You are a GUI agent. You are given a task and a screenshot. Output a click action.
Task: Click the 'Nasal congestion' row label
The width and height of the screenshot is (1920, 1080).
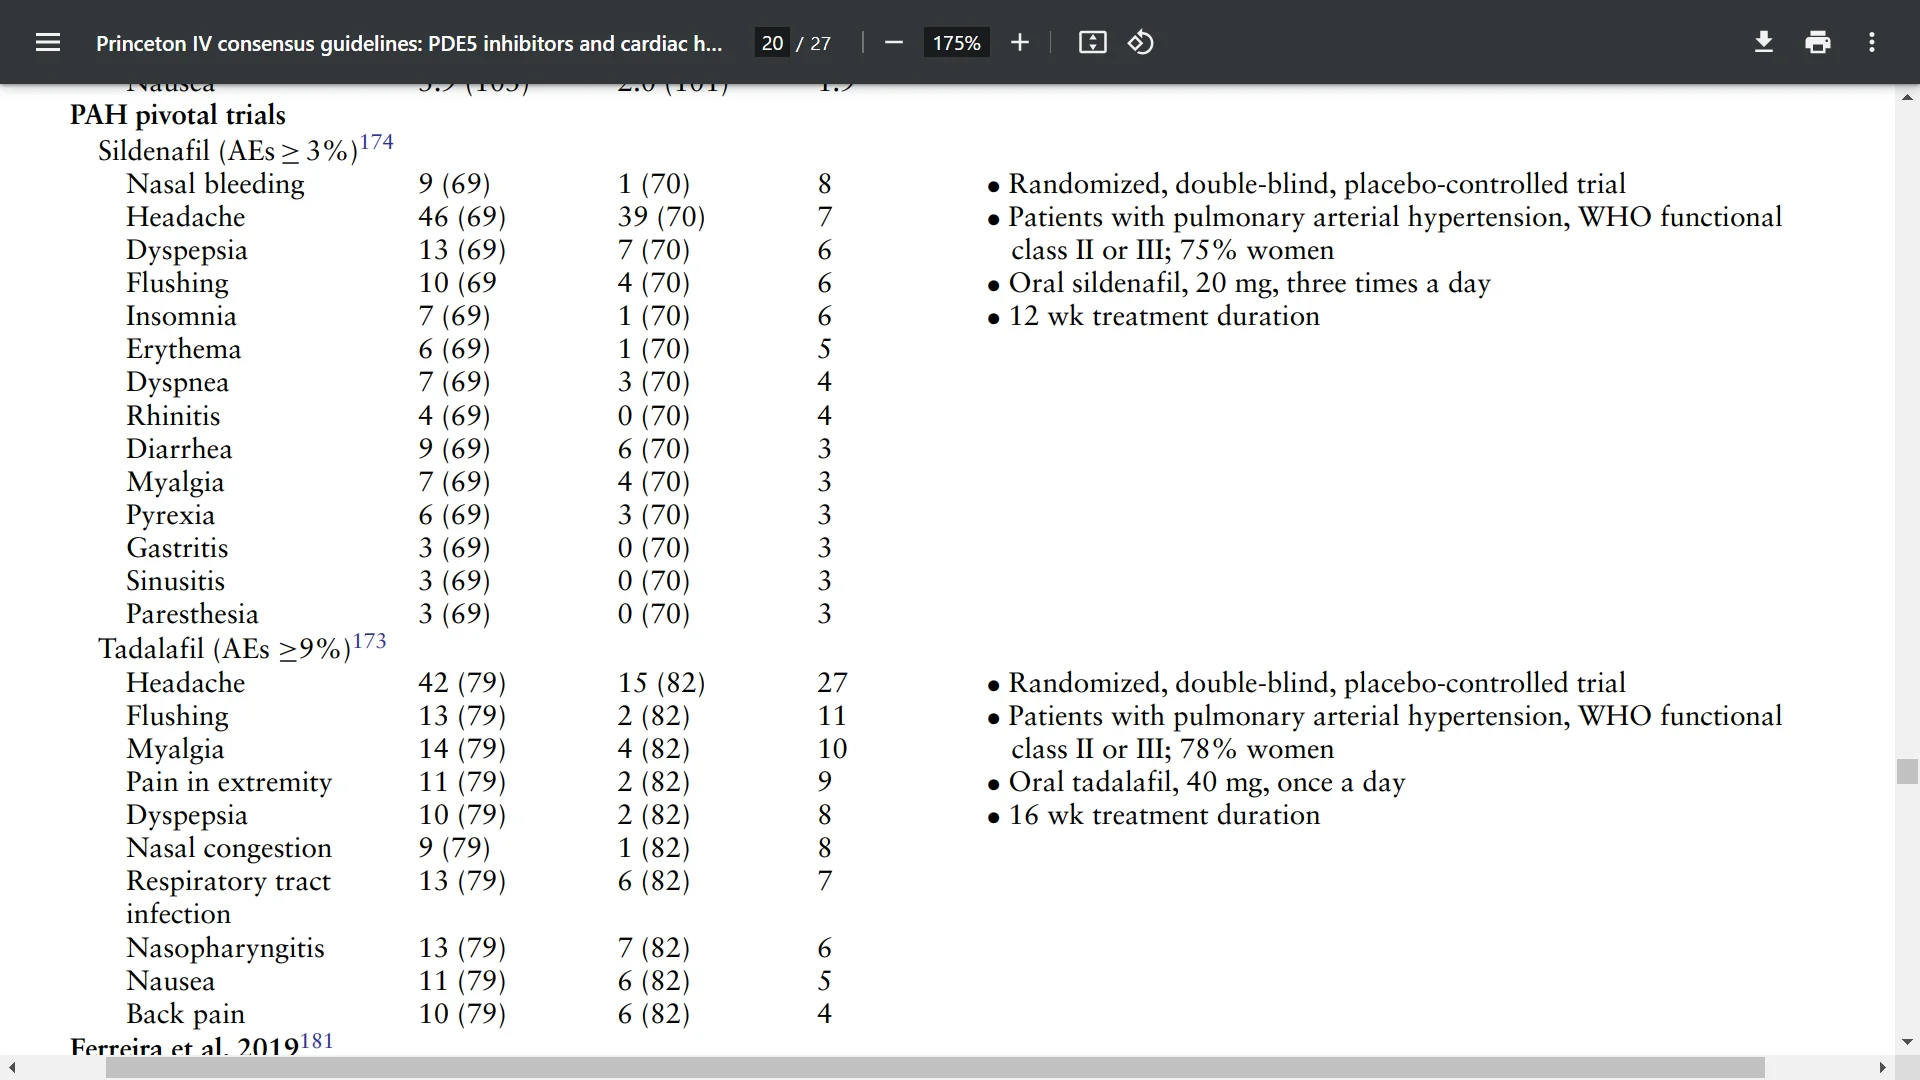[x=228, y=848]
